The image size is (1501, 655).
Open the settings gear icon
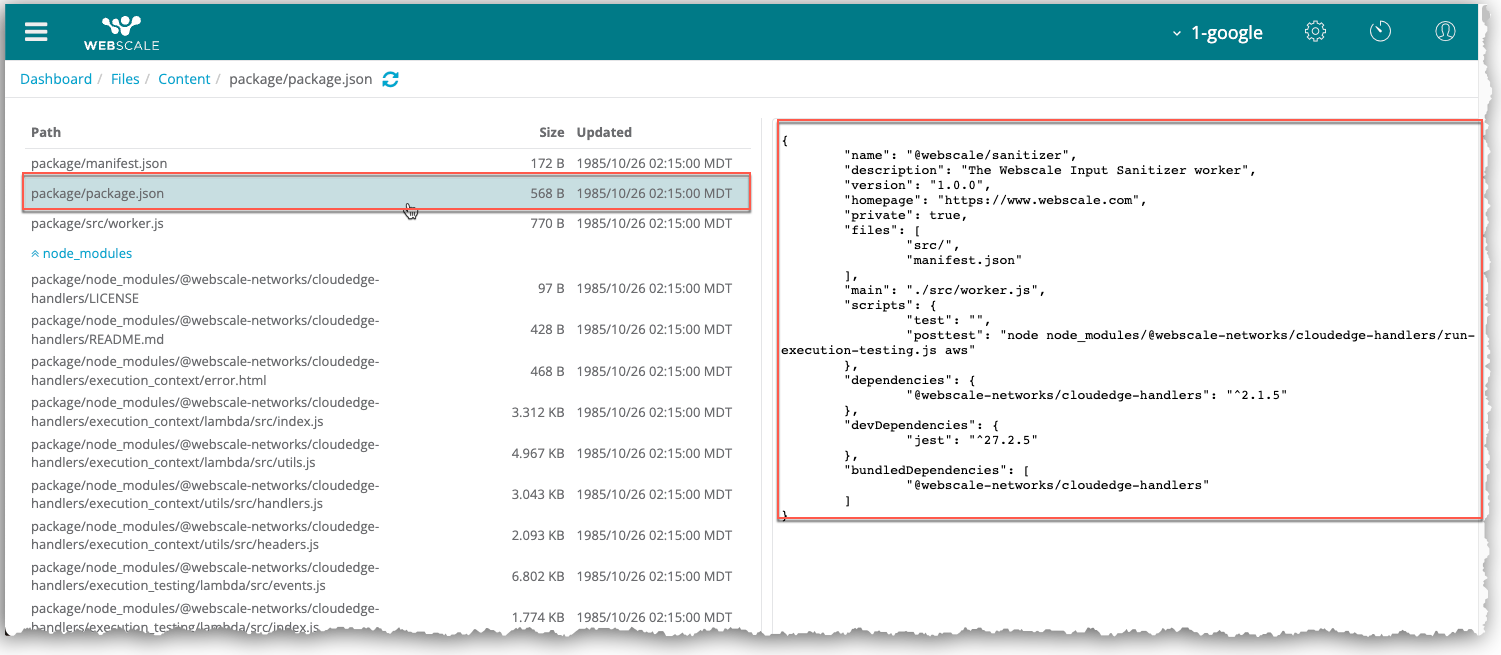(1315, 32)
